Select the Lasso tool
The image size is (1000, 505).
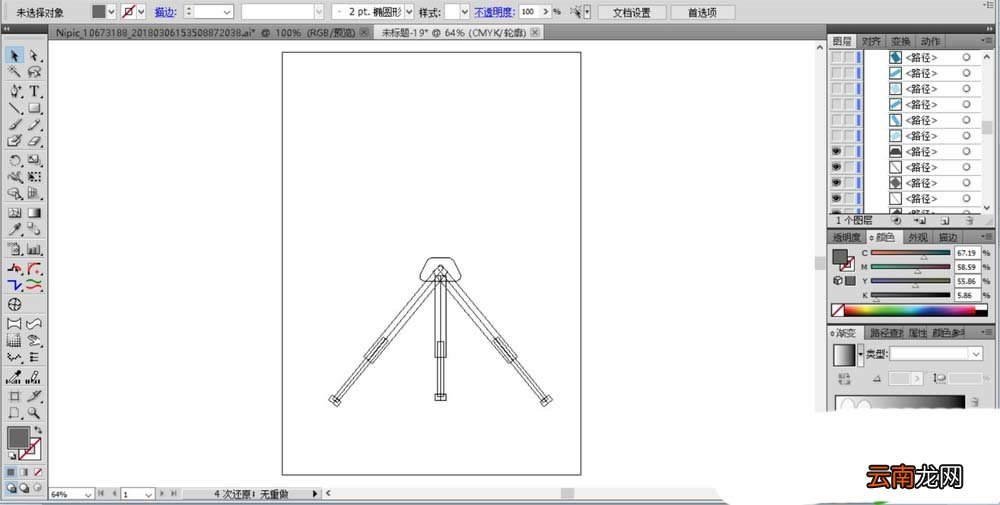(34, 72)
